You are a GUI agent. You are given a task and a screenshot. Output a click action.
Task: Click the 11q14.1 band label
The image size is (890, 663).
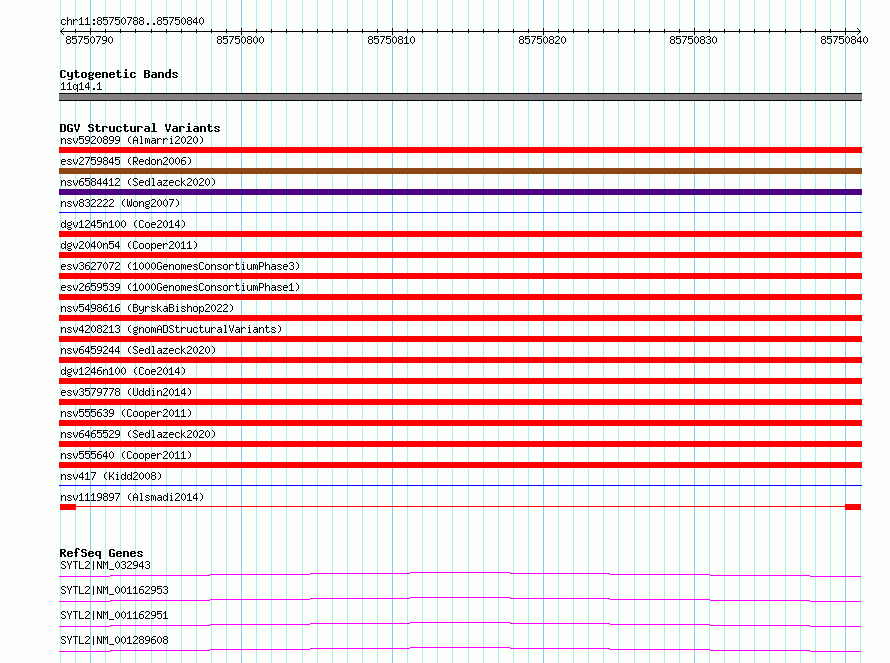[x=81, y=86]
